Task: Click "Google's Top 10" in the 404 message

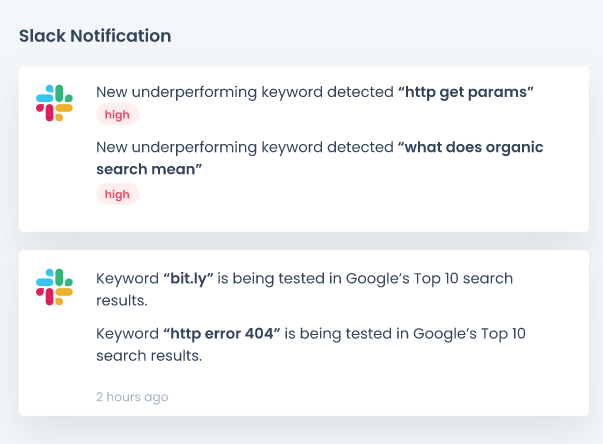Action: pyautogui.click(x=469, y=334)
